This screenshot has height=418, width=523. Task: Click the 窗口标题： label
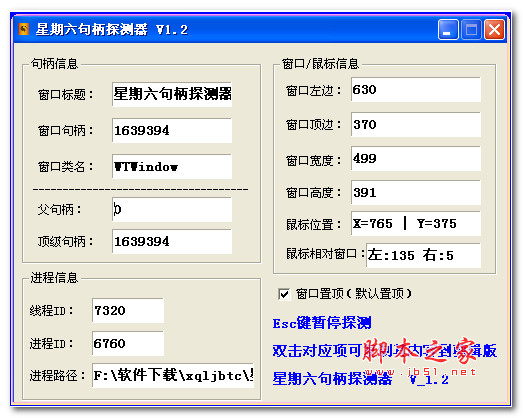pos(66,95)
